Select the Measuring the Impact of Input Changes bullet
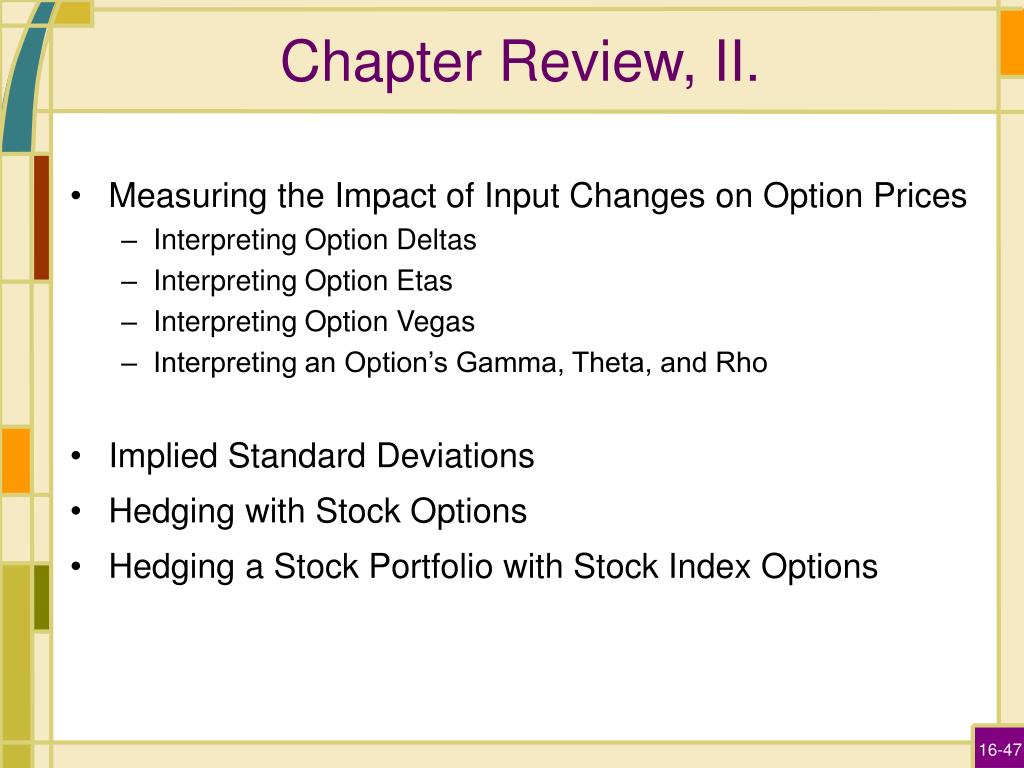Image resolution: width=1024 pixels, height=768 pixels. 537,195
